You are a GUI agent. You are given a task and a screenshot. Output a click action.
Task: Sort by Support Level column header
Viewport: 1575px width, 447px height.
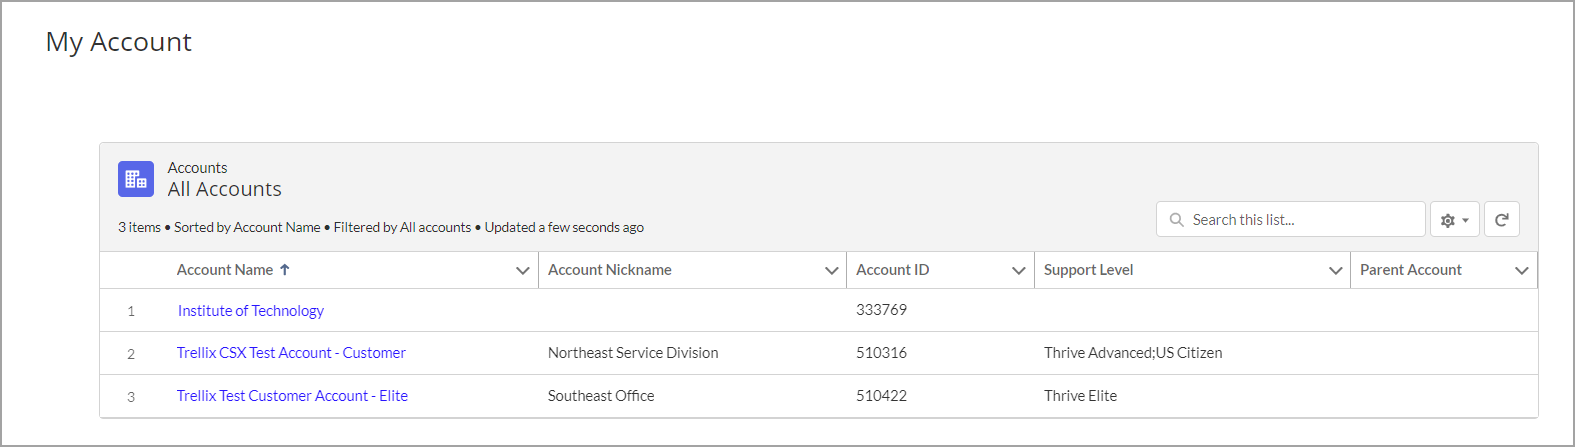(x=1089, y=270)
